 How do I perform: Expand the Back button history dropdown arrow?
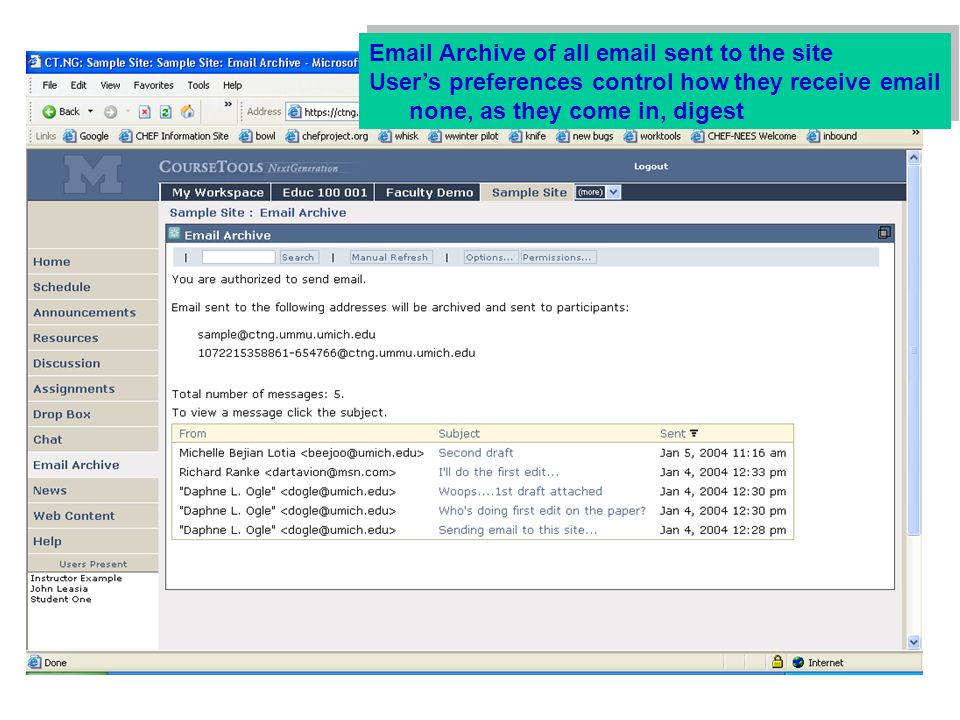click(x=91, y=111)
